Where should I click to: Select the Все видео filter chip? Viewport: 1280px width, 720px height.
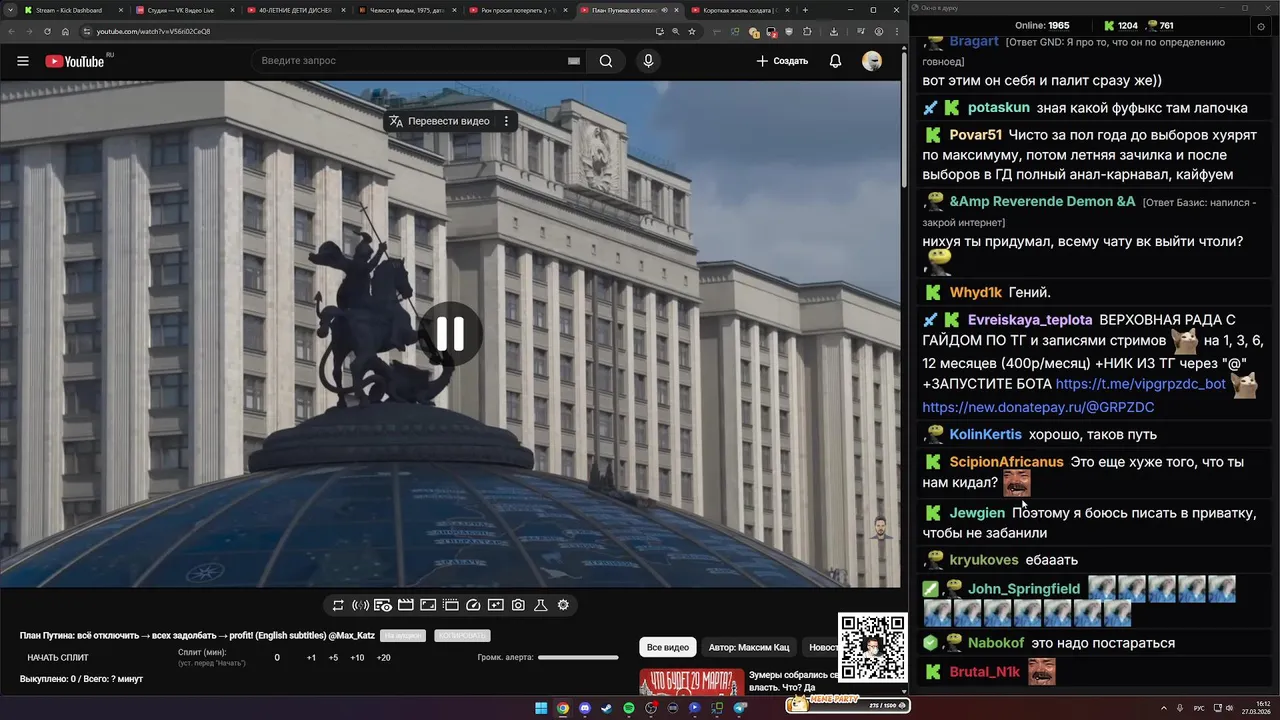667,648
